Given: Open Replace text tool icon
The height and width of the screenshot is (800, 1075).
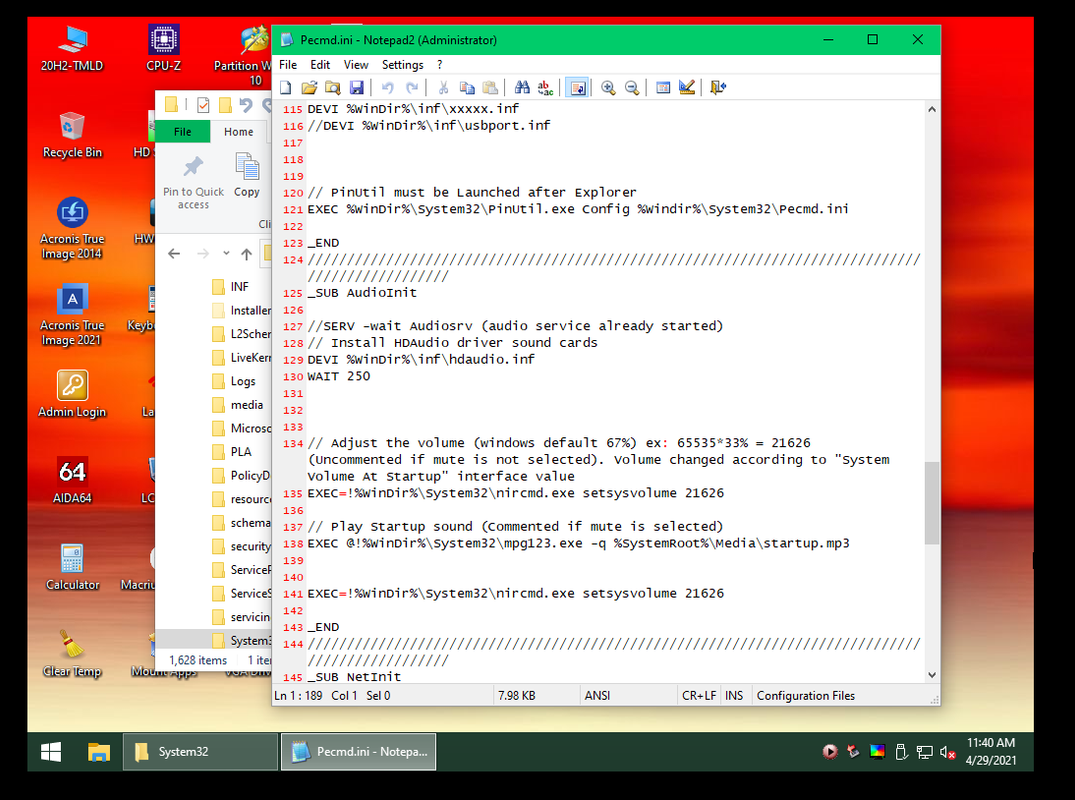Looking at the screenshot, I should pyautogui.click(x=546, y=87).
